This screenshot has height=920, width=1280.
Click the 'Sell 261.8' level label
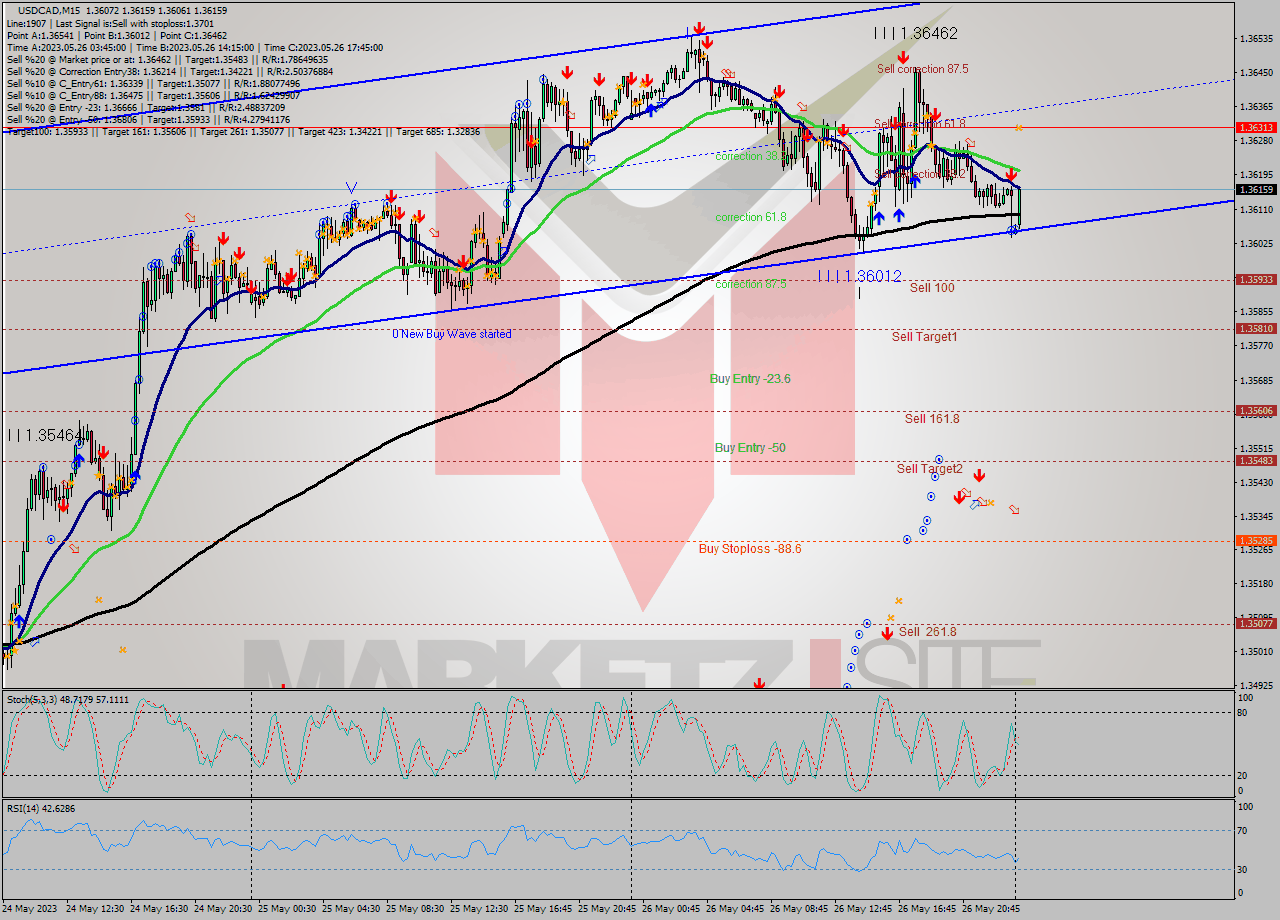[x=927, y=632]
